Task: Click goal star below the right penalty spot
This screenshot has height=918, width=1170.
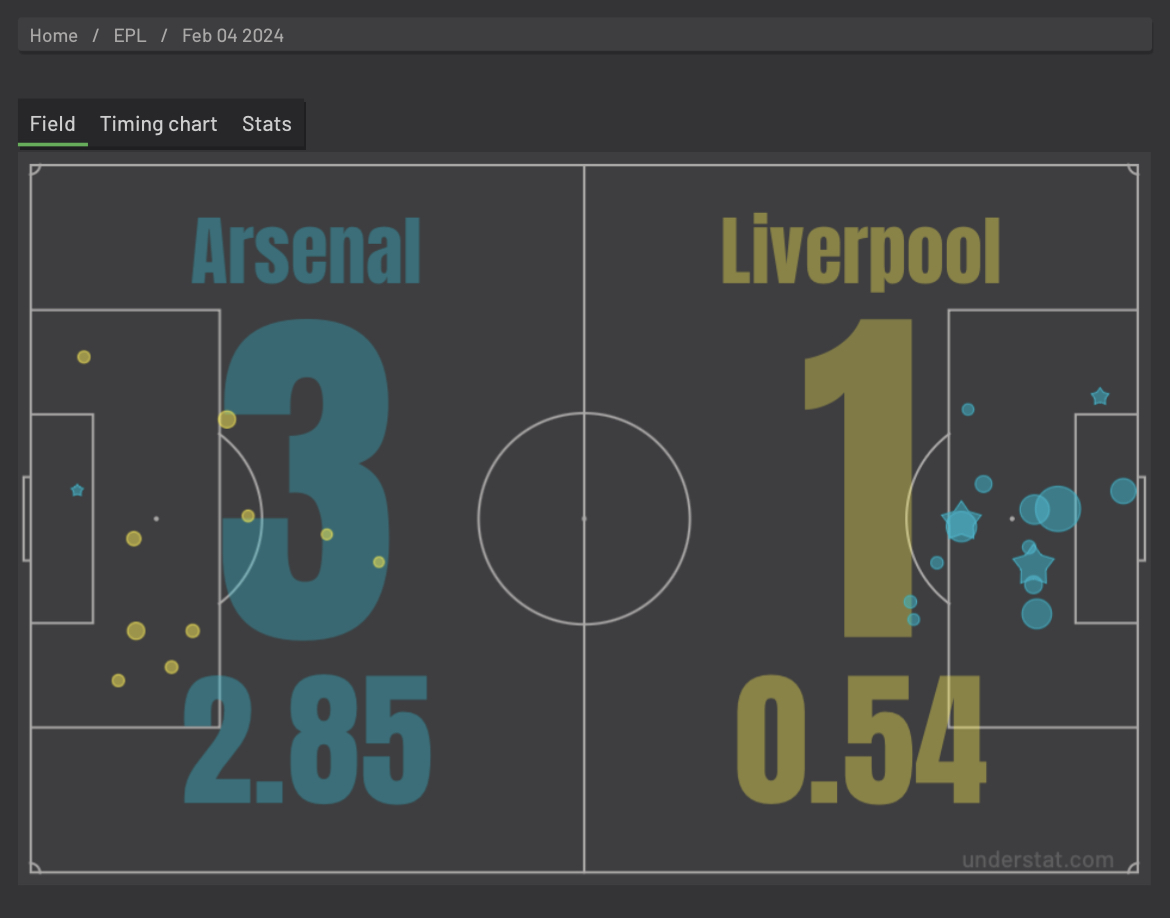Action: (1033, 565)
